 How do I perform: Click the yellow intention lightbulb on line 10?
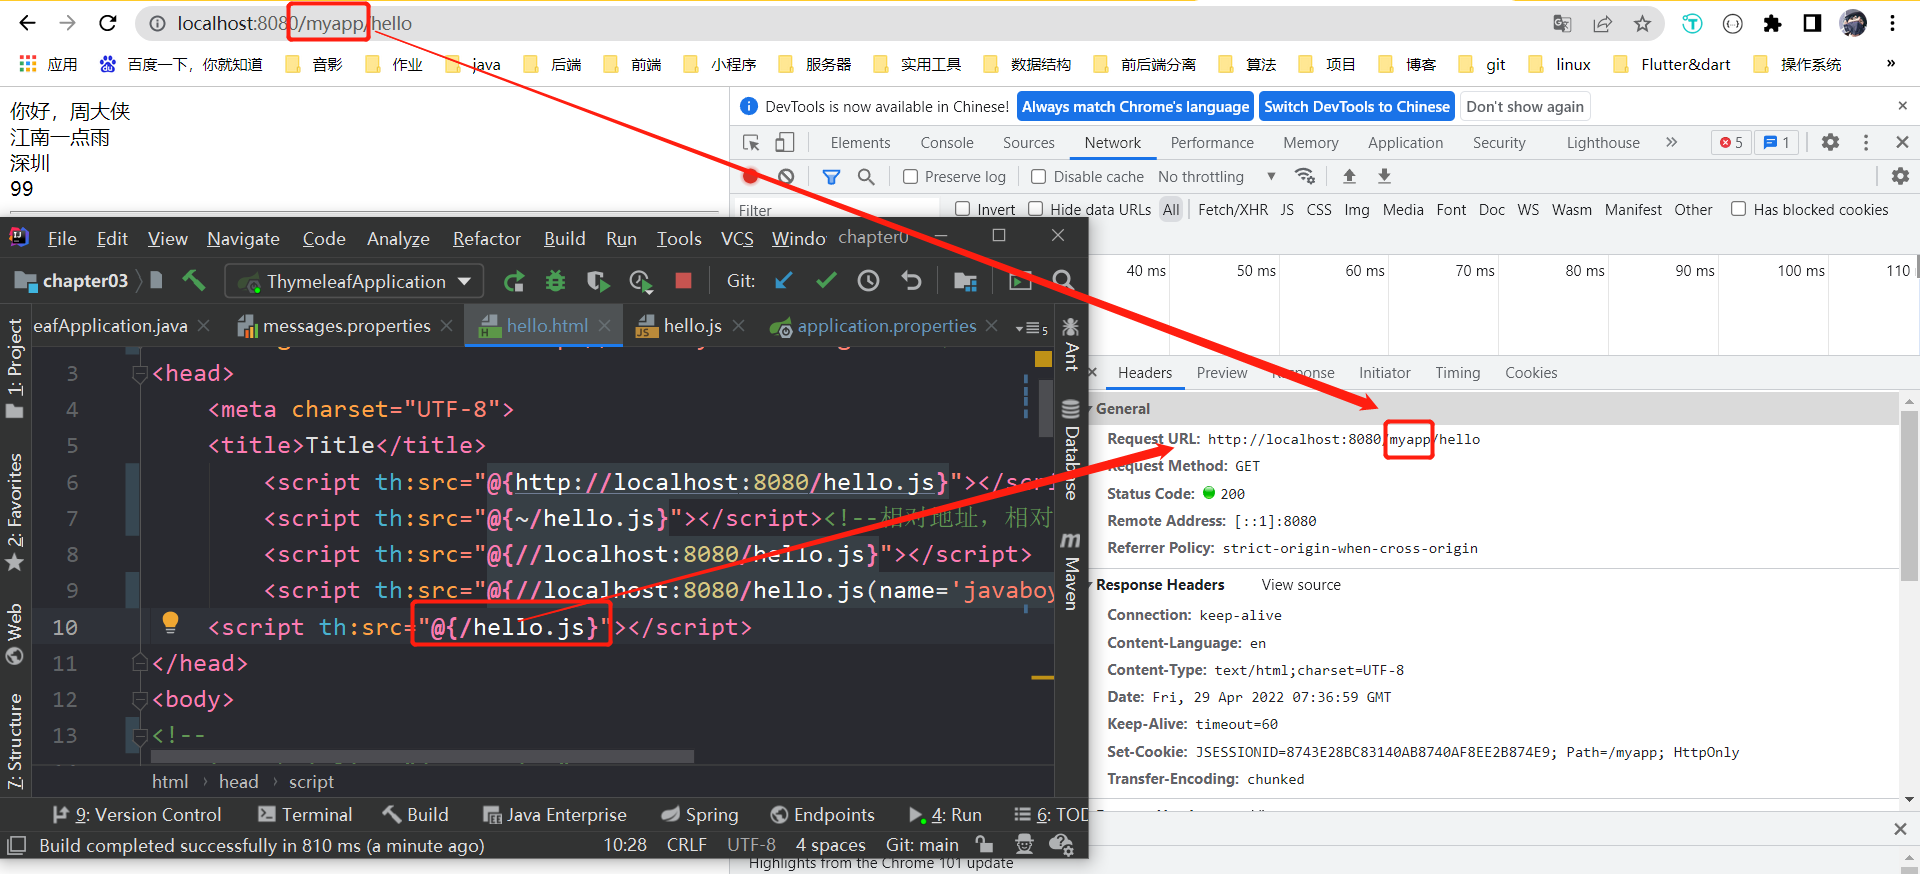(x=170, y=622)
